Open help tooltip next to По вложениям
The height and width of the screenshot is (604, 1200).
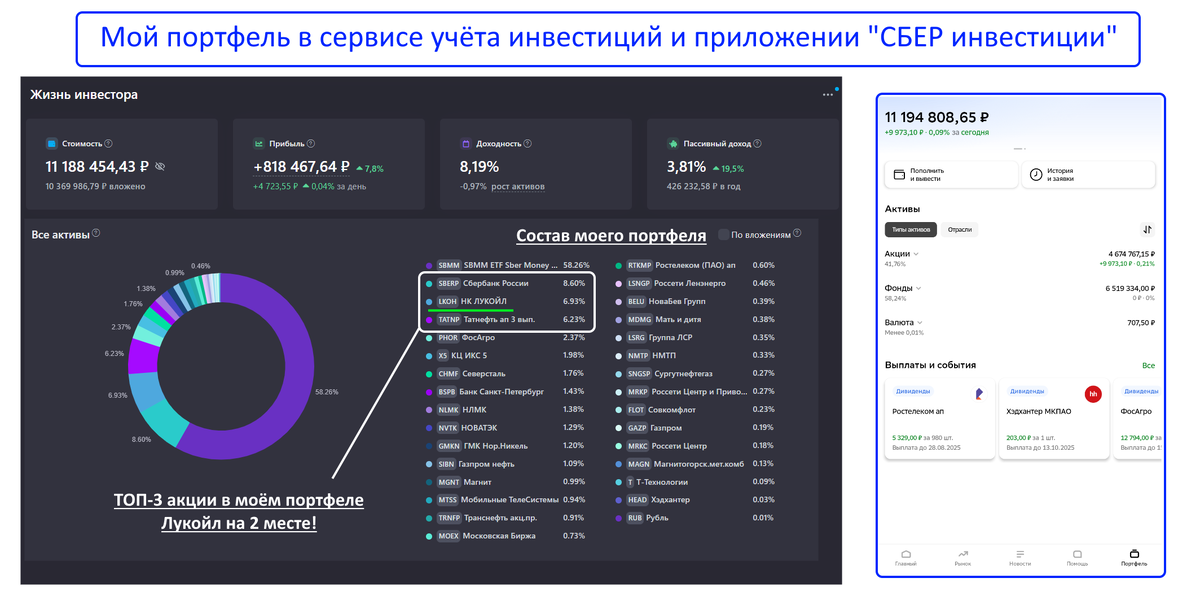click(x=797, y=234)
